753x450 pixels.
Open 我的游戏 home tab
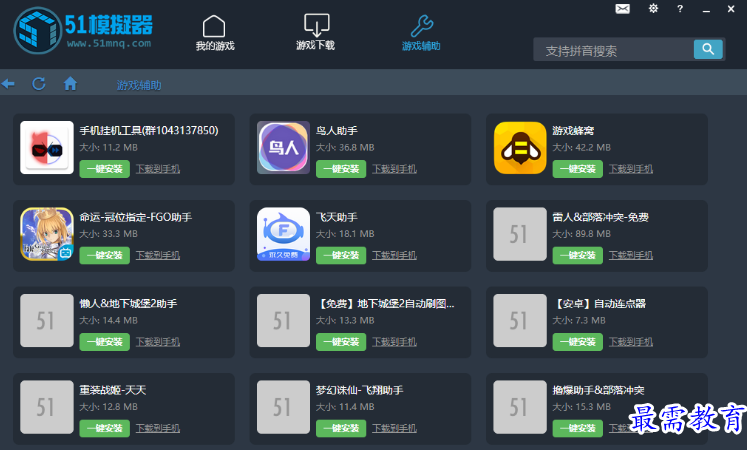coord(214,33)
